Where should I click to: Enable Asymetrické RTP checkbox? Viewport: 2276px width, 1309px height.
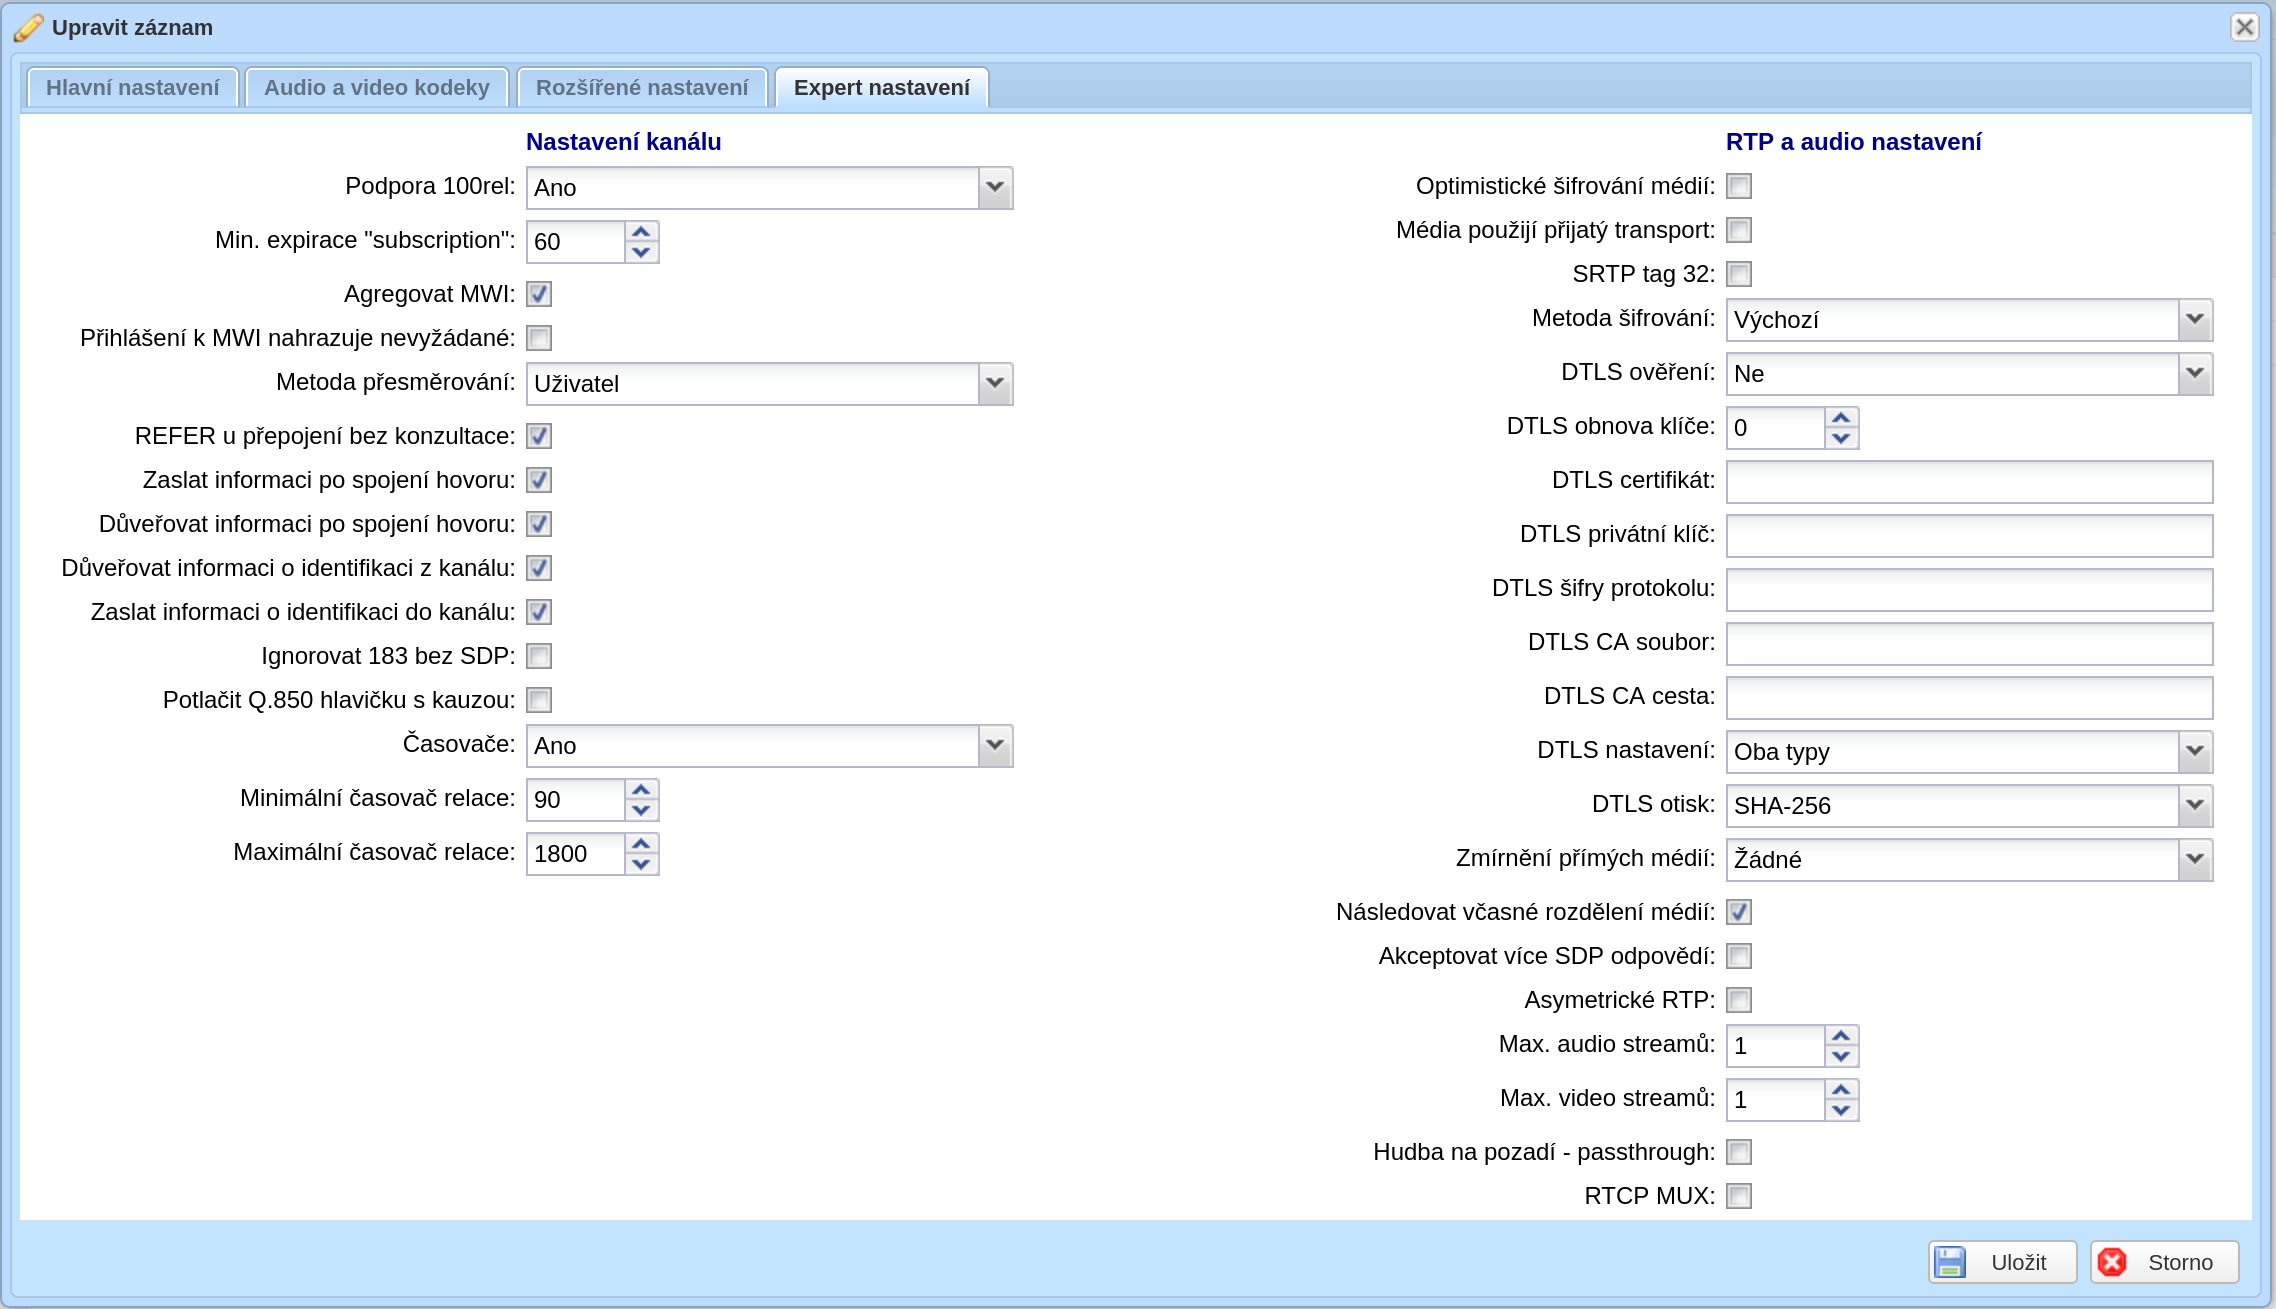[1739, 1000]
